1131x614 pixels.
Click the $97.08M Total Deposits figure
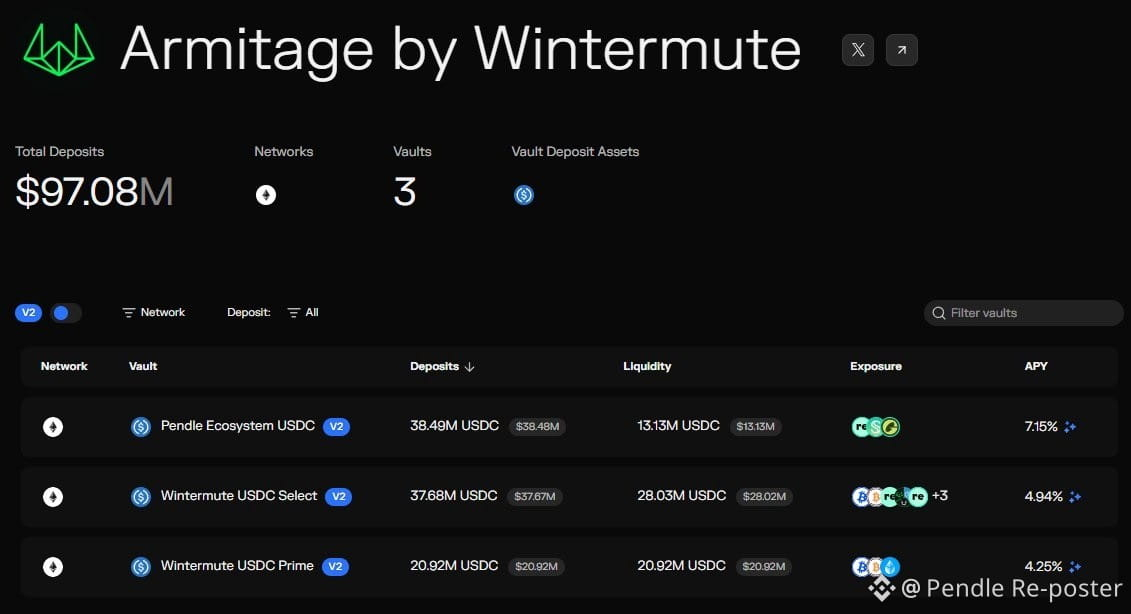pyautogui.click(x=94, y=192)
